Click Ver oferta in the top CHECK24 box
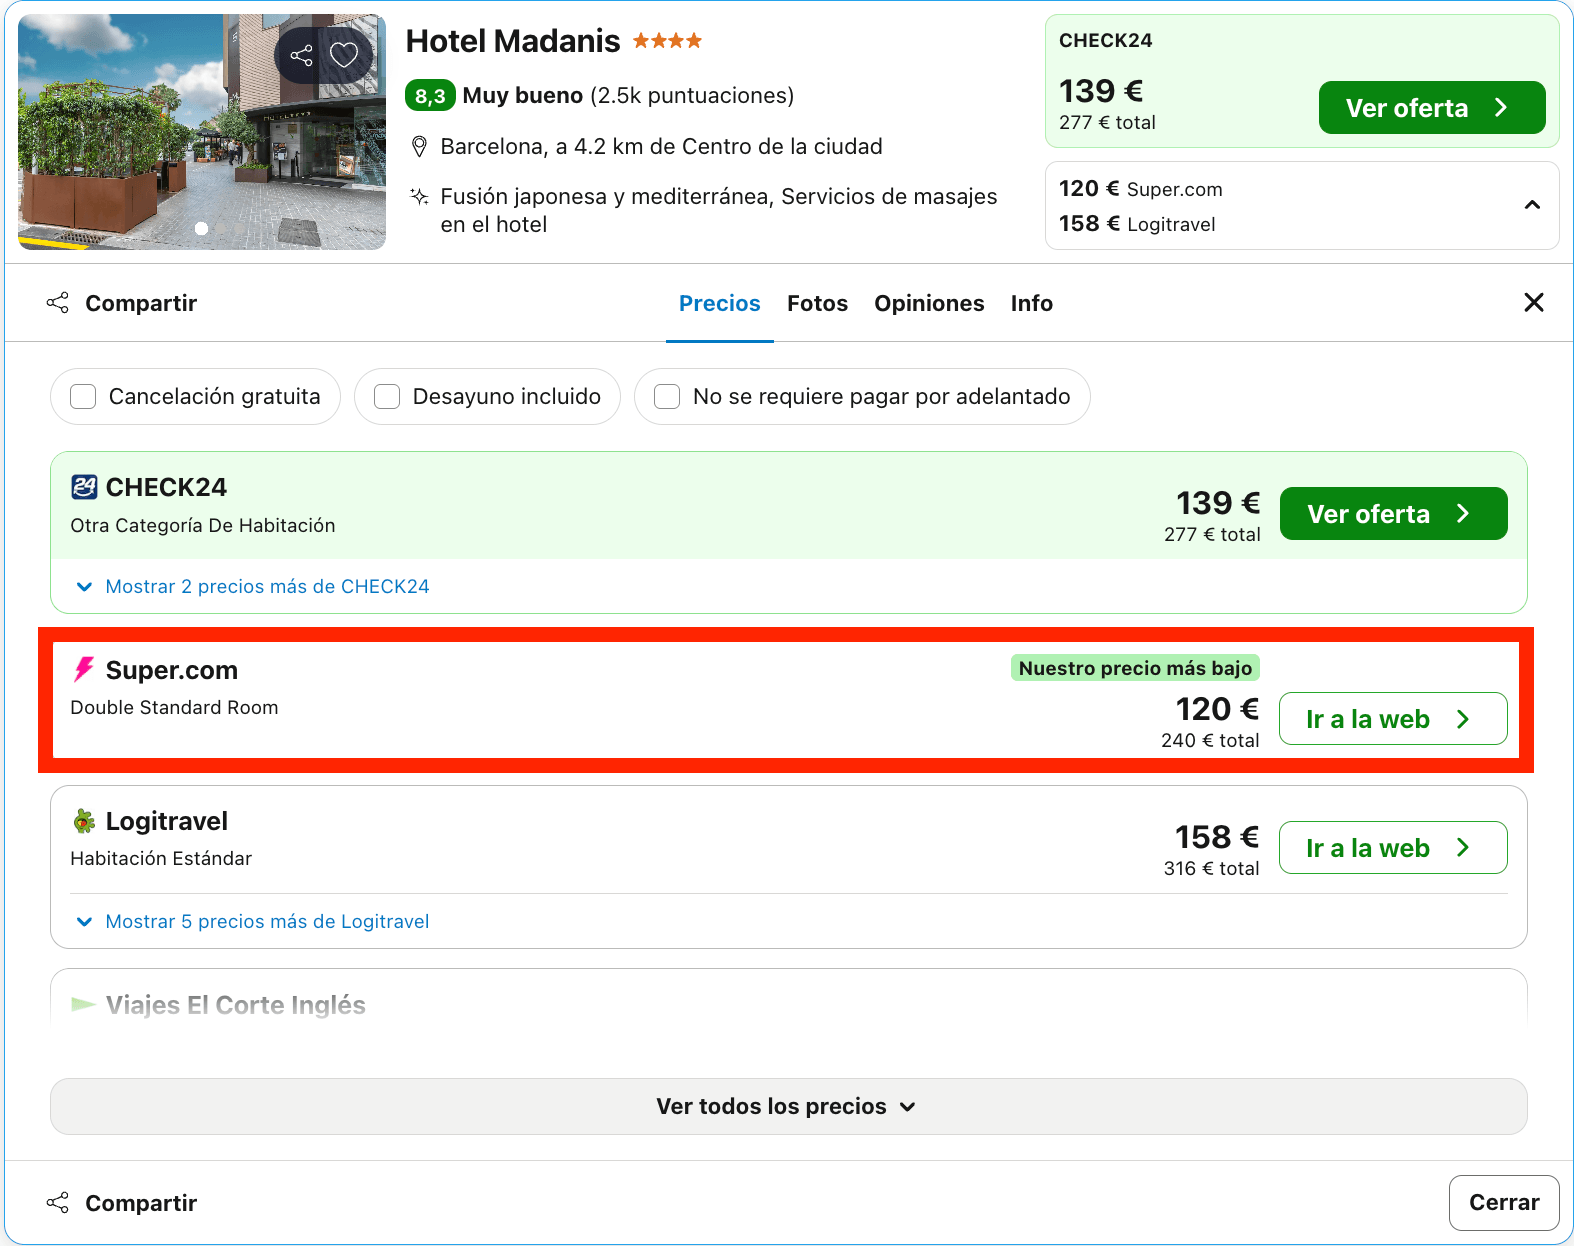This screenshot has height=1246, width=1574. [1432, 108]
